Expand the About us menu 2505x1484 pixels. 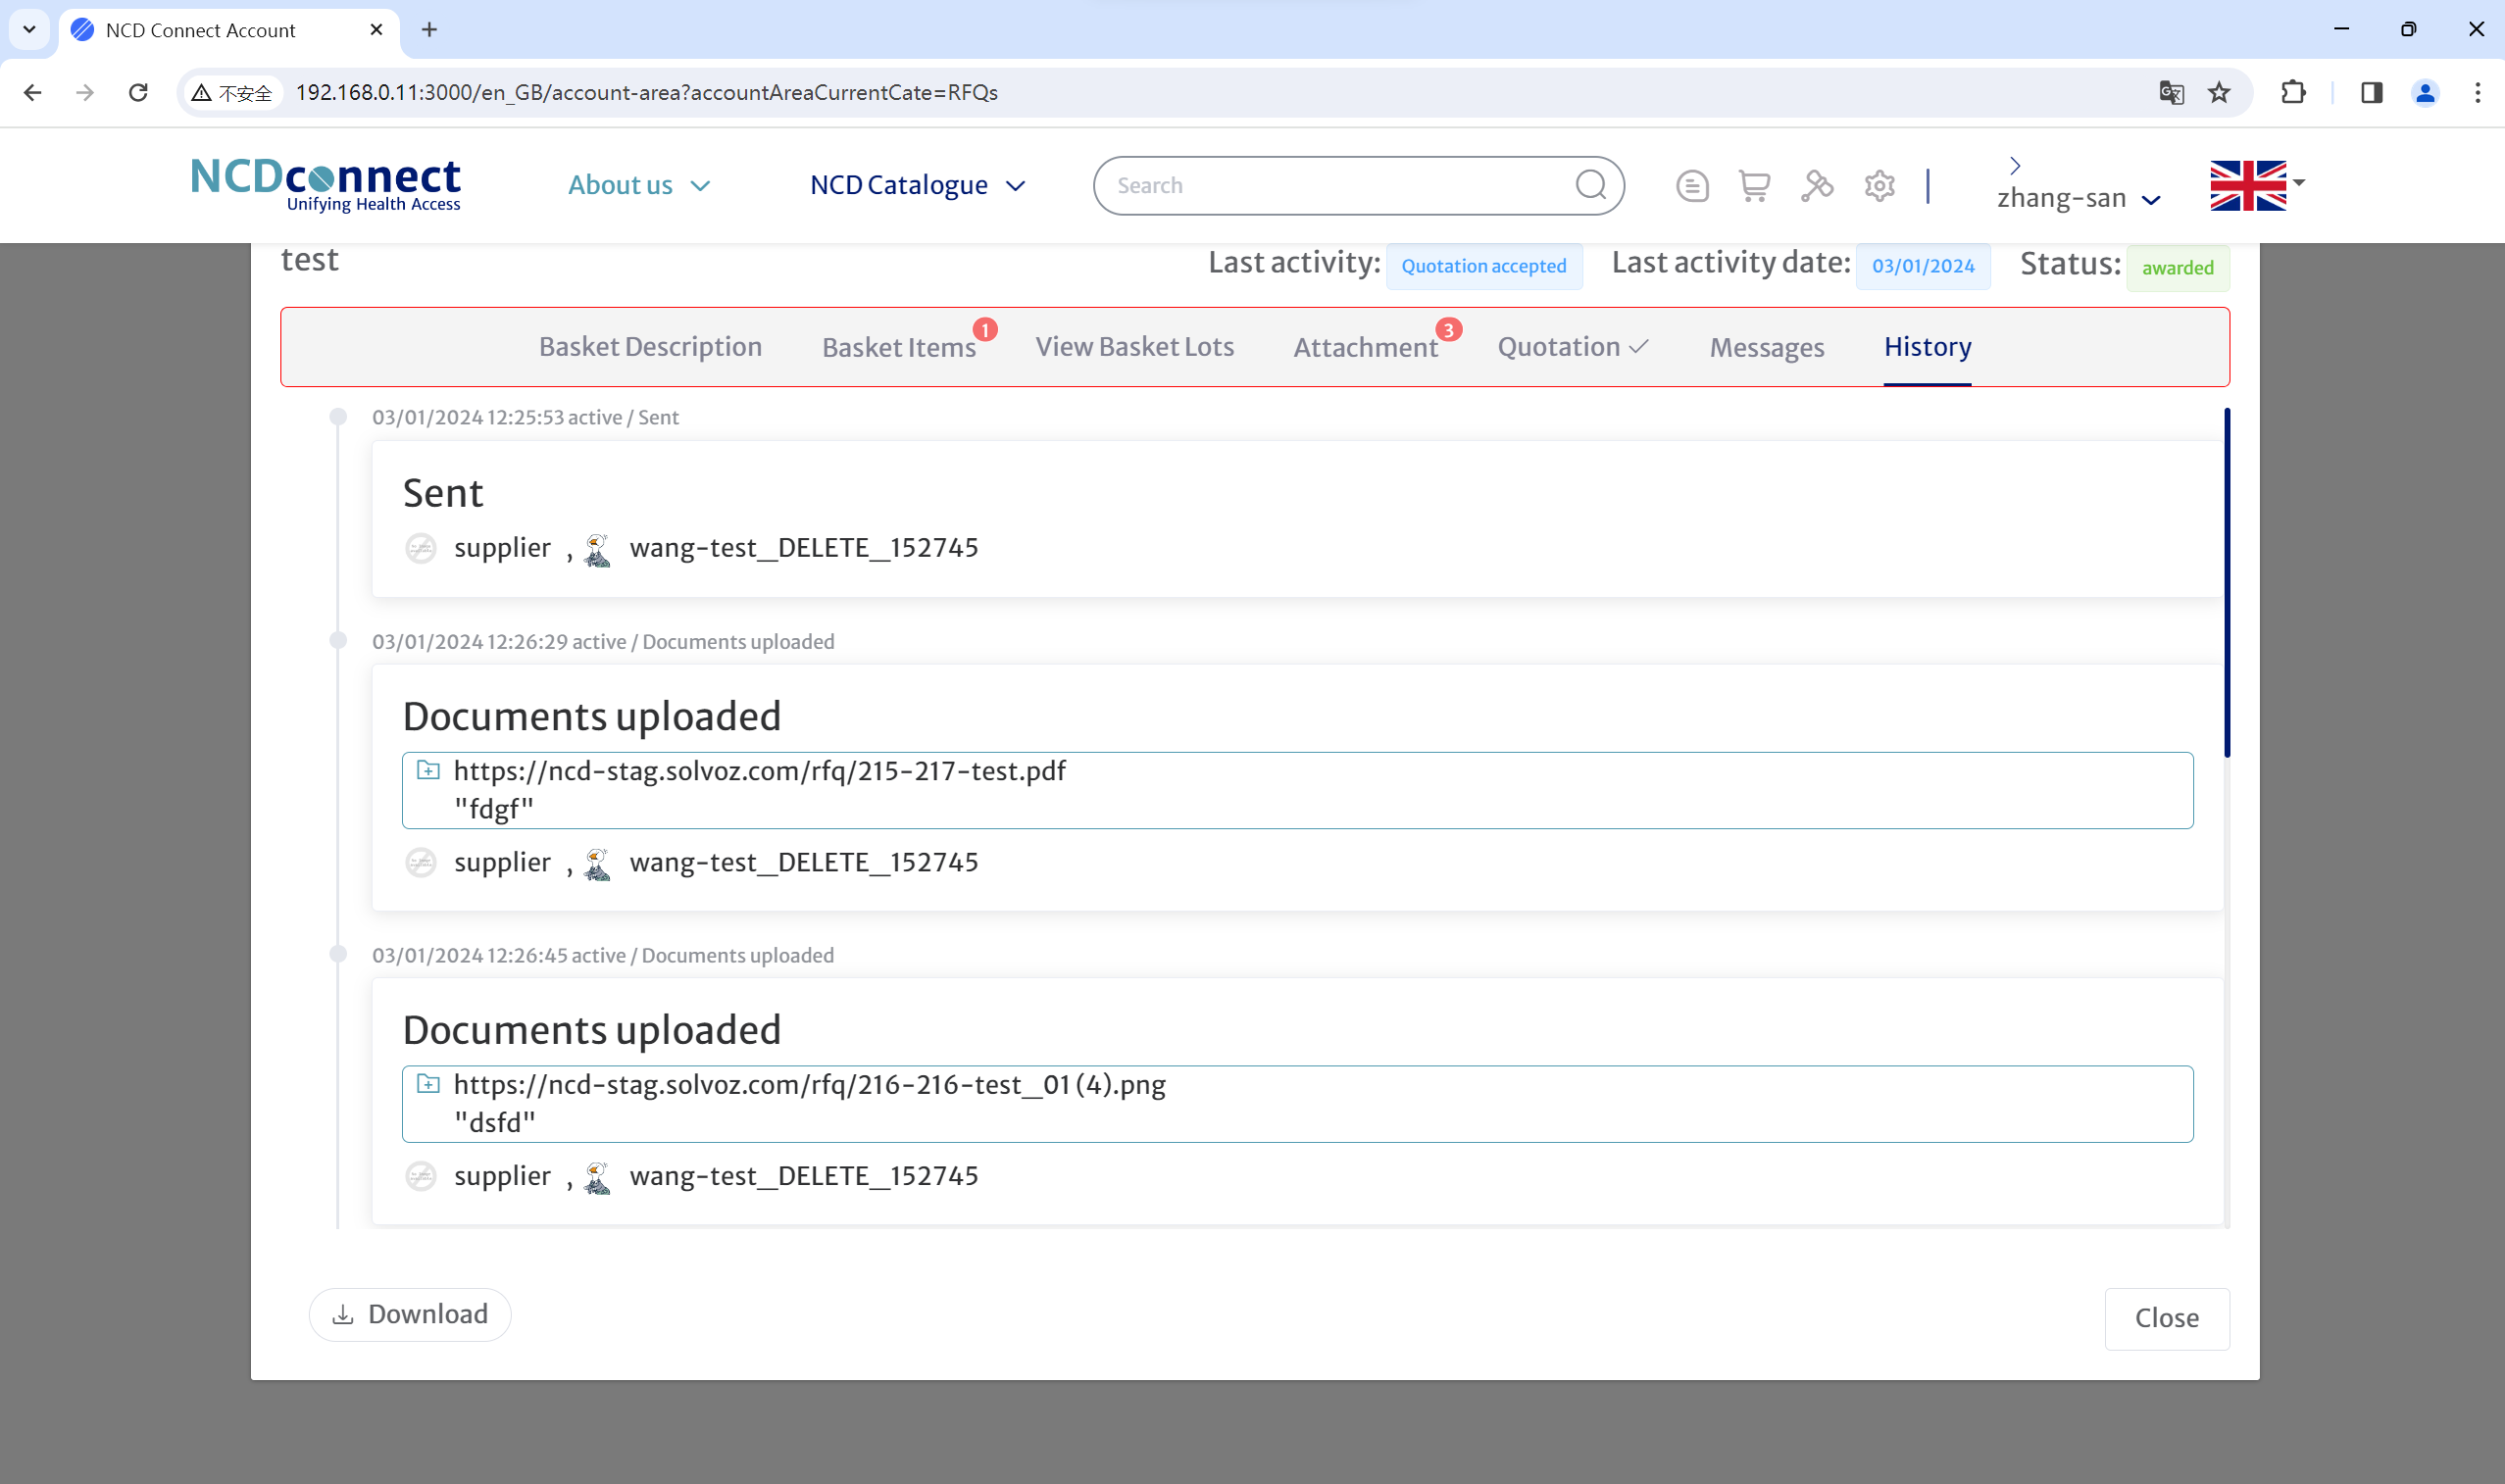[639, 185]
